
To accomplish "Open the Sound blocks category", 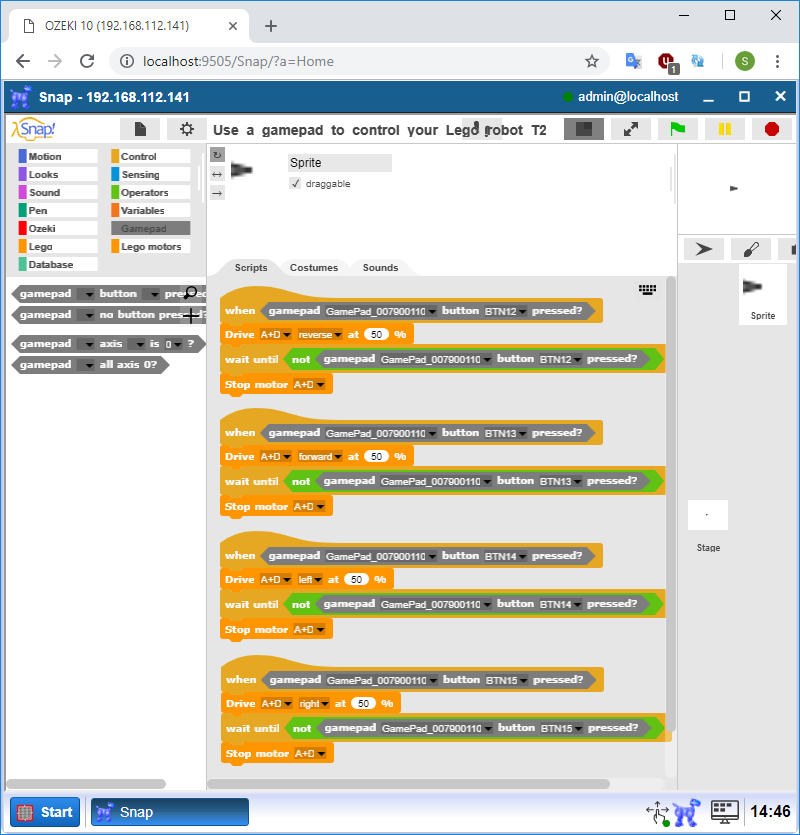I will coord(58,192).
